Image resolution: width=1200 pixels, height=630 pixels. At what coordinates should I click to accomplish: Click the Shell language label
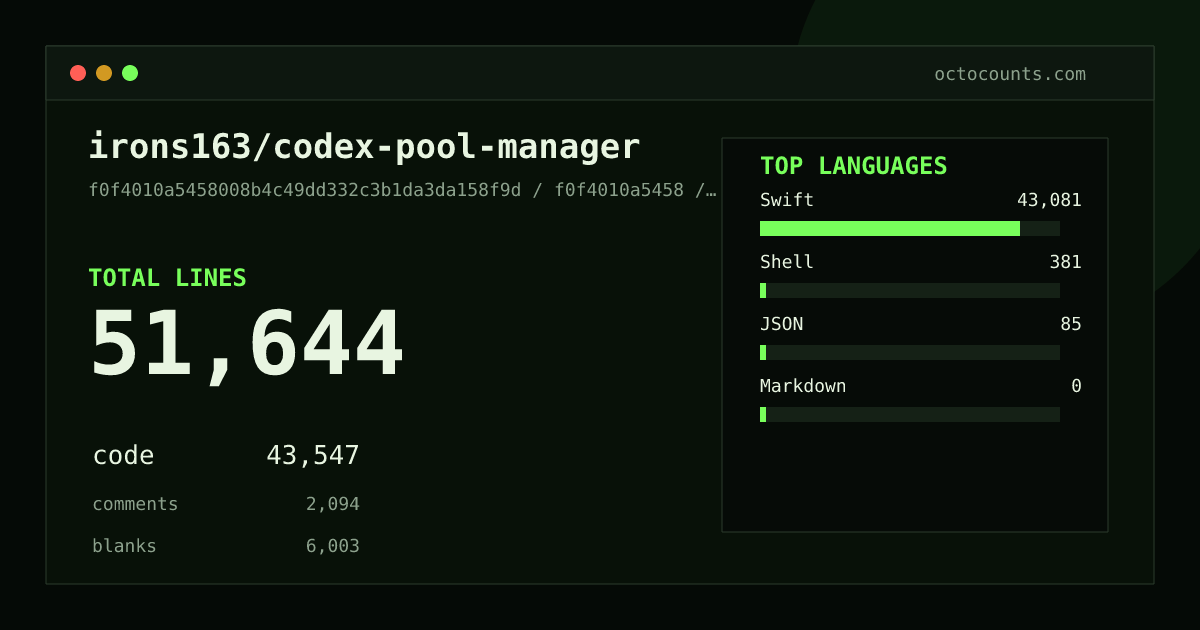point(787,262)
